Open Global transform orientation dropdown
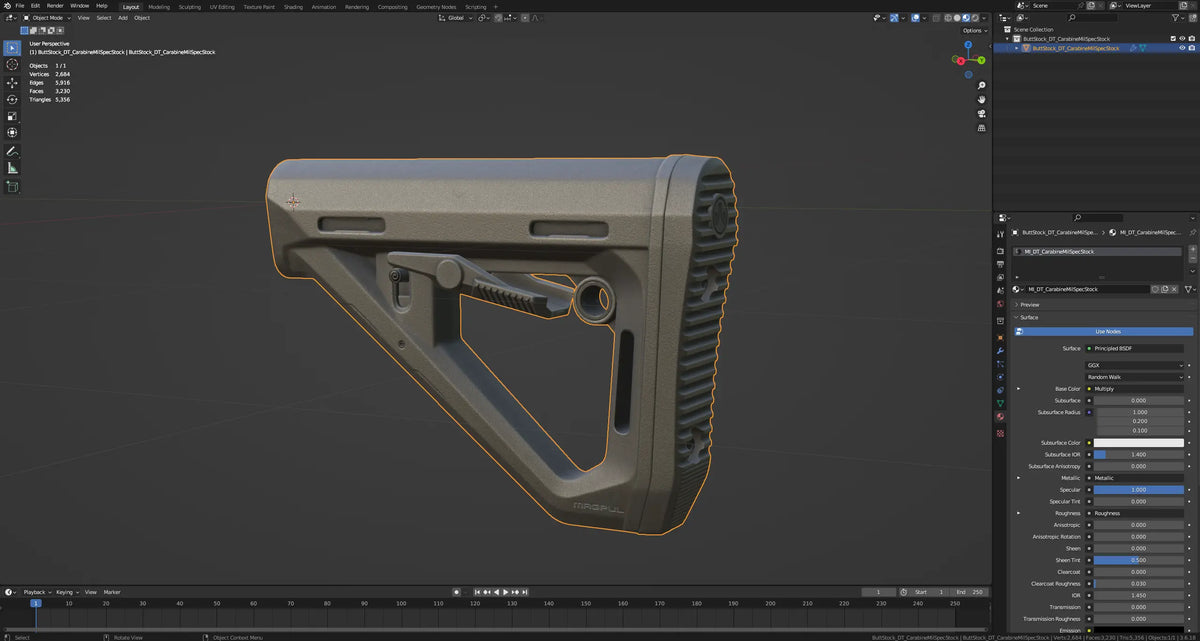 pos(456,18)
